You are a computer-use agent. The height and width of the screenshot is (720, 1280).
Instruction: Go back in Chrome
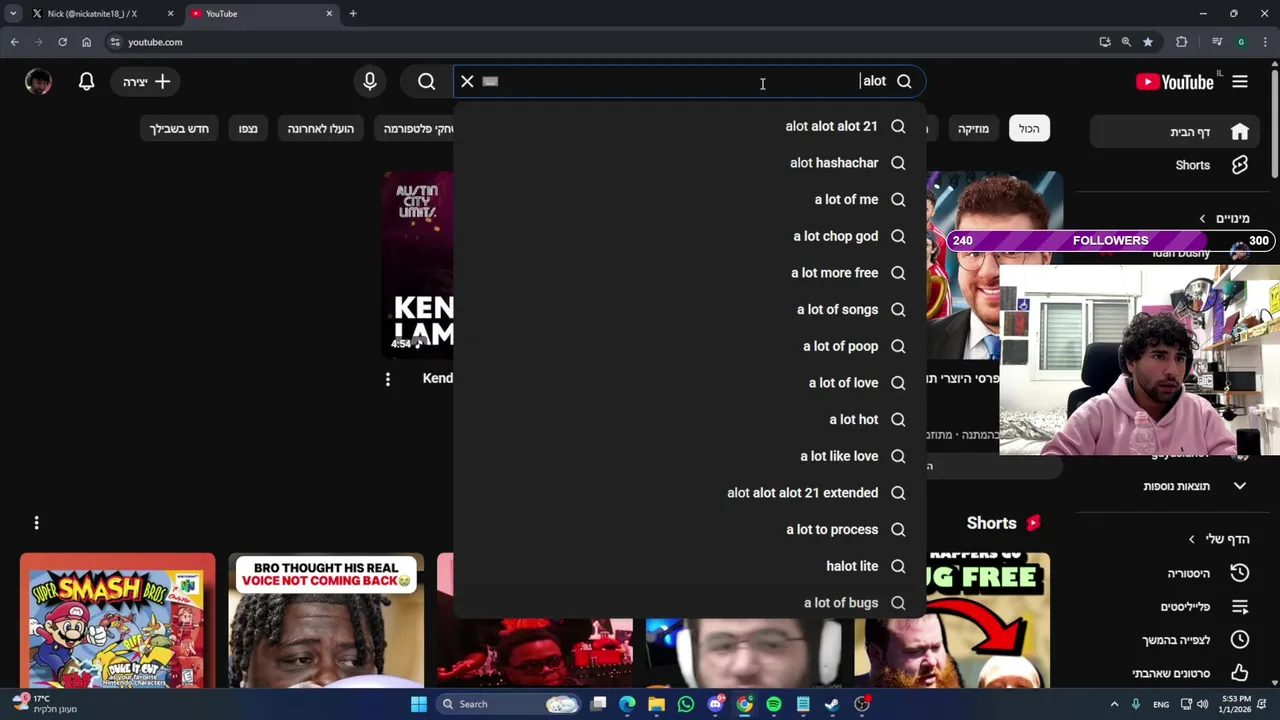[x=14, y=42]
